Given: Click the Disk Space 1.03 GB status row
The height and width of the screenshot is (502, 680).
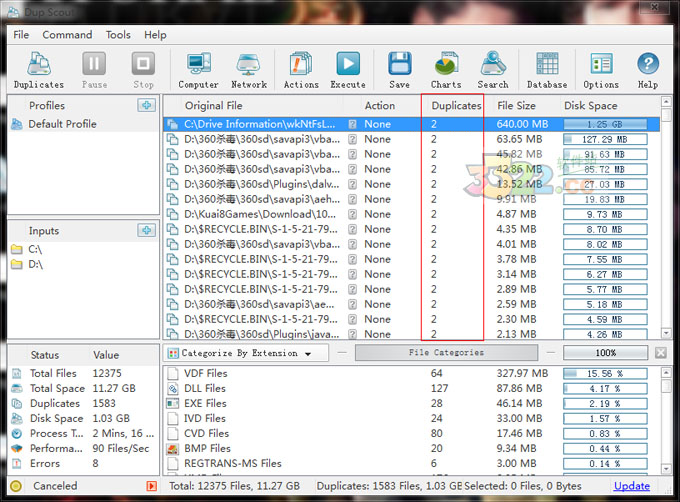Looking at the screenshot, I should [x=84, y=419].
